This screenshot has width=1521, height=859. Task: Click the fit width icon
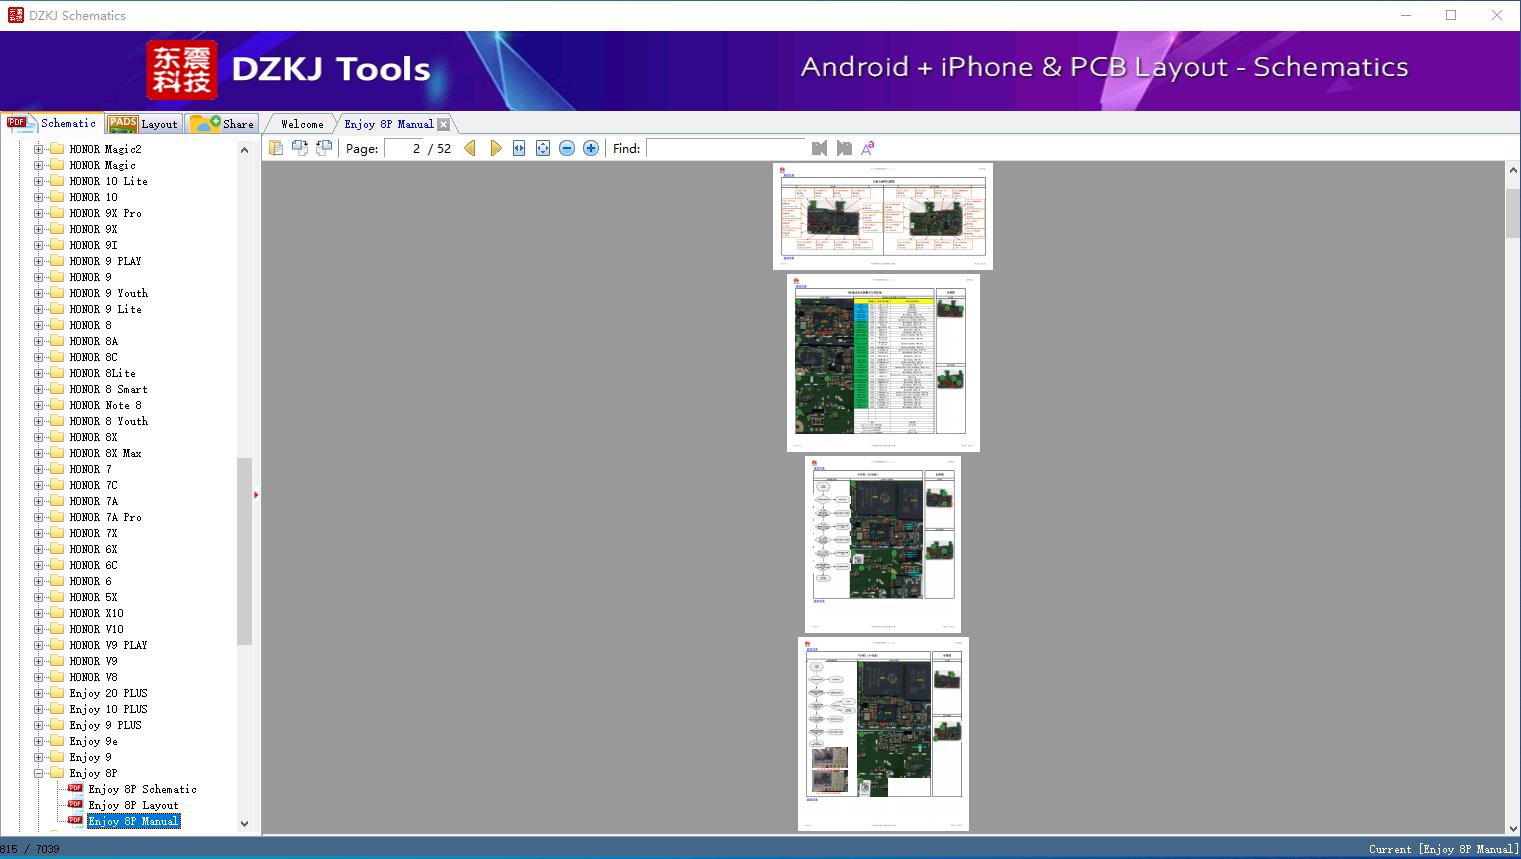(x=519, y=148)
